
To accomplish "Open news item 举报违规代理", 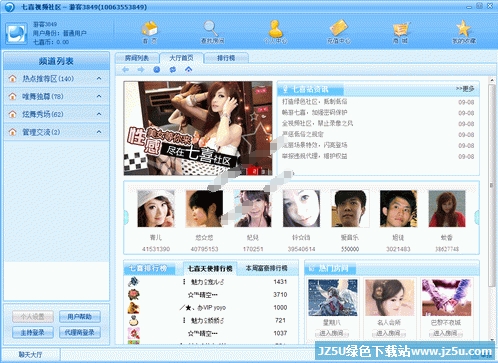I will click(x=314, y=156).
